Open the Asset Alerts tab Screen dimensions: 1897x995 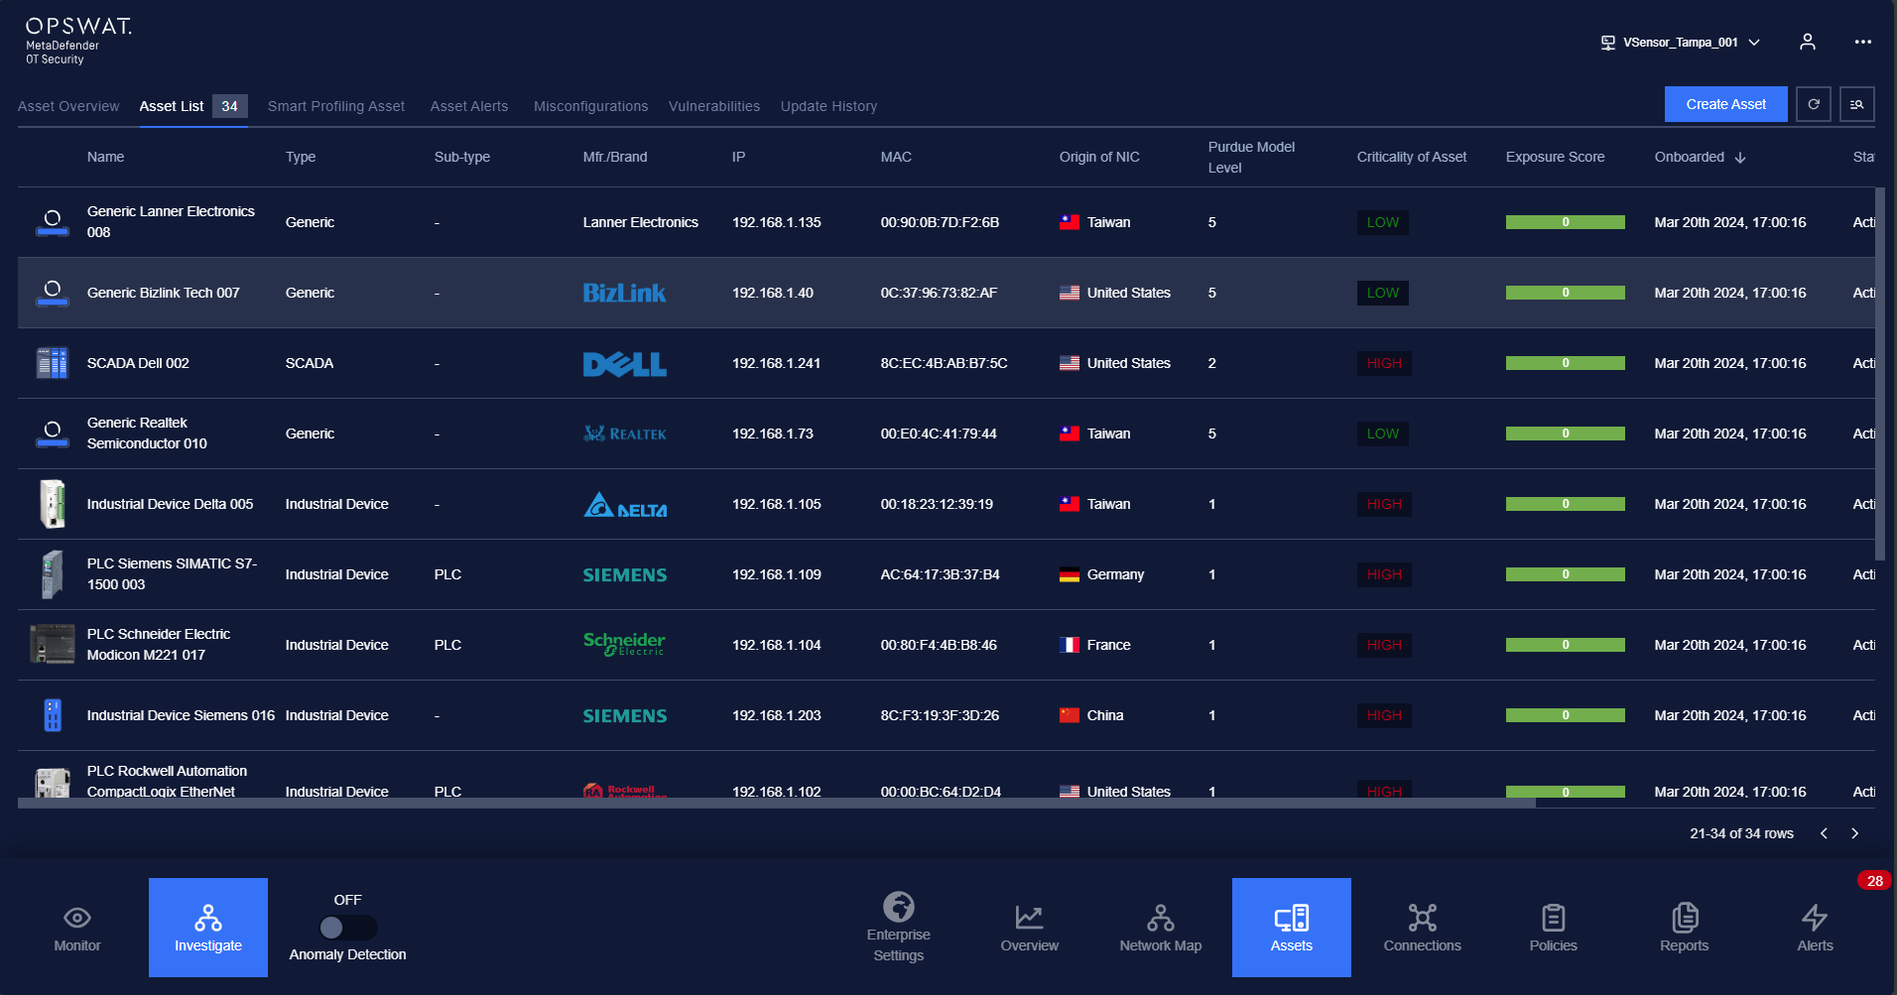469,106
